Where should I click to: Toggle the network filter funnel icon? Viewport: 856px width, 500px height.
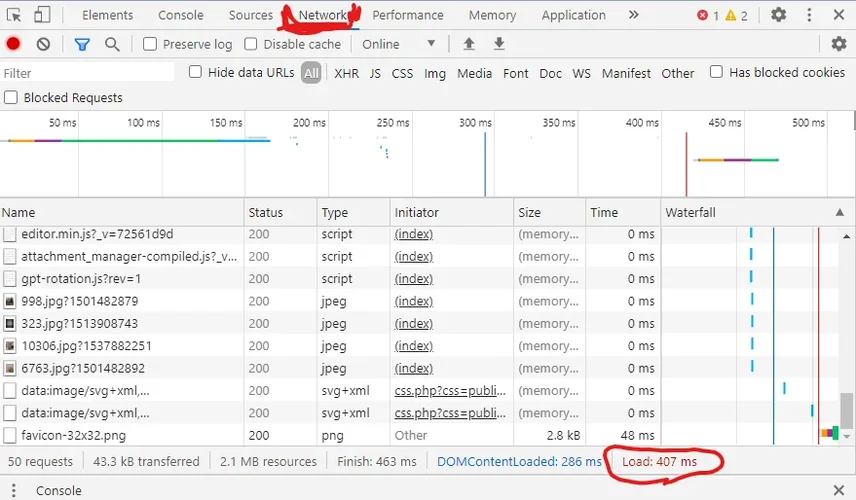point(82,44)
